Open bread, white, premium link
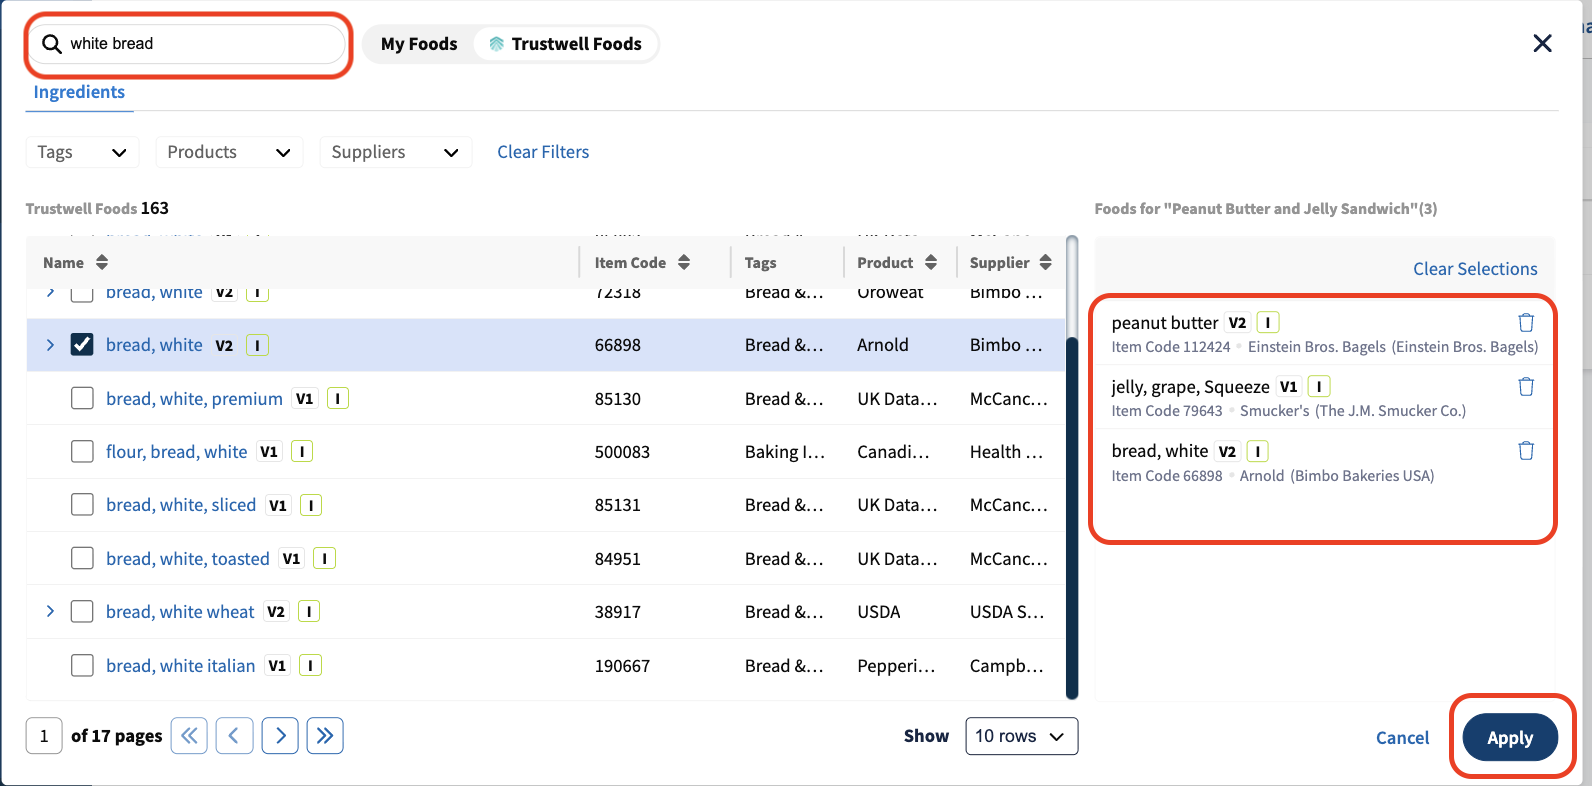Image resolution: width=1592 pixels, height=786 pixels. pos(194,398)
